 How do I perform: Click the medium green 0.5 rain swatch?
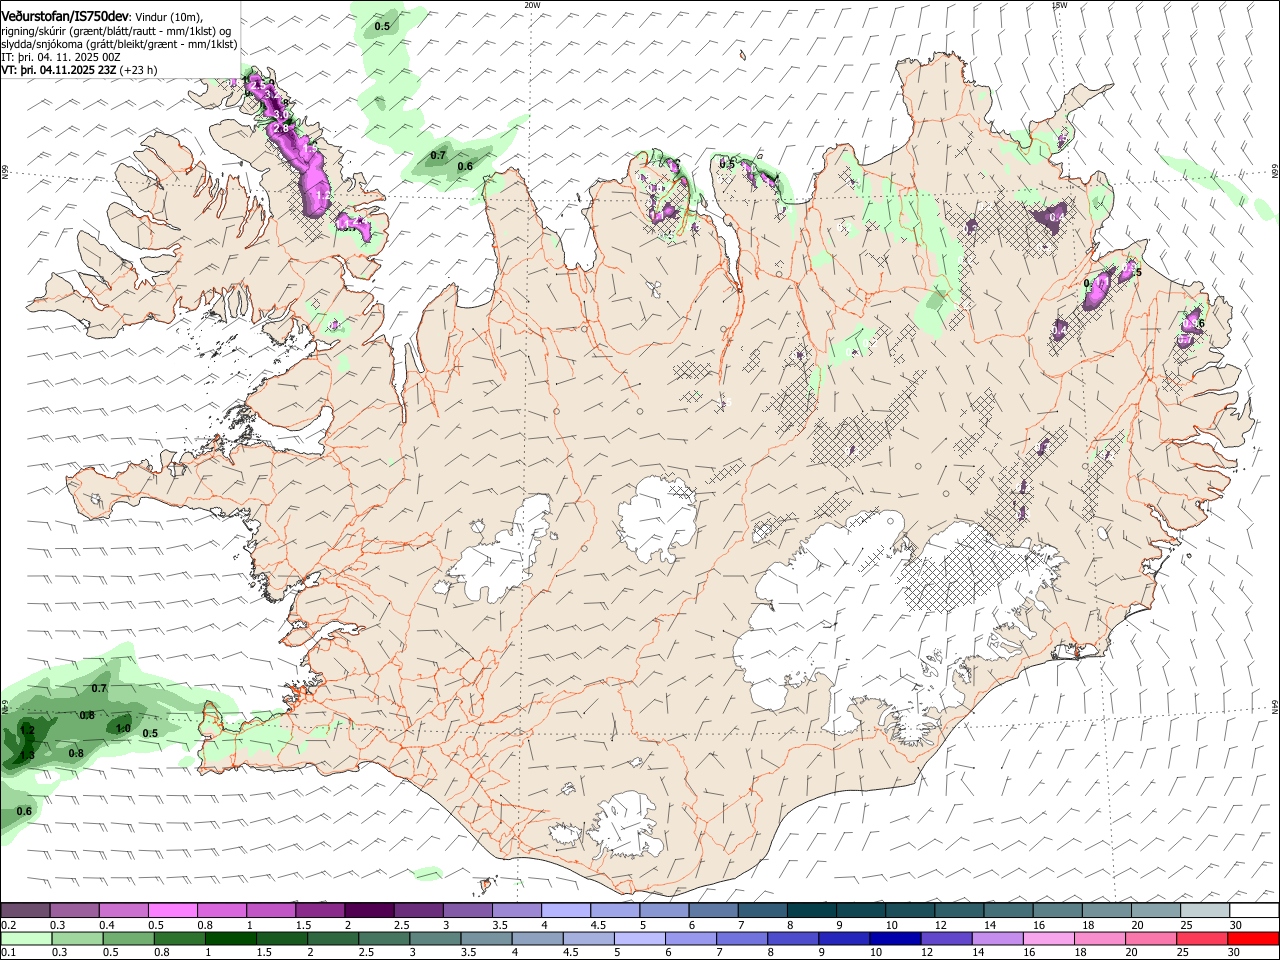[129, 938]
